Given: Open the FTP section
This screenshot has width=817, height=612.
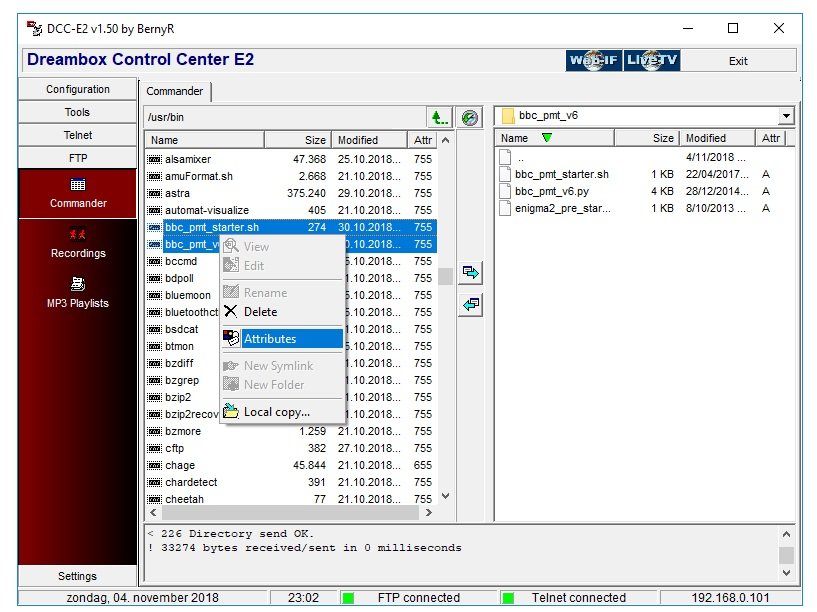Looking at the screenshot, I should coord(78,158).
